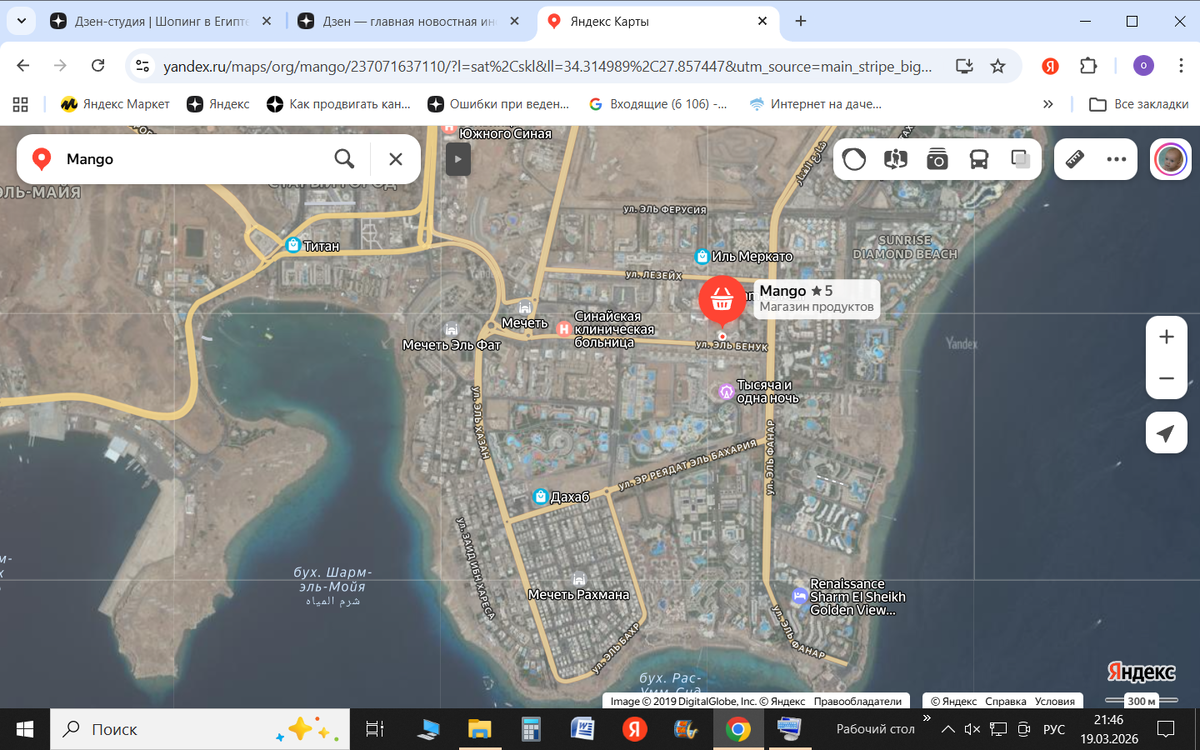Close the Яндекс Карты tab

(763, 21)
